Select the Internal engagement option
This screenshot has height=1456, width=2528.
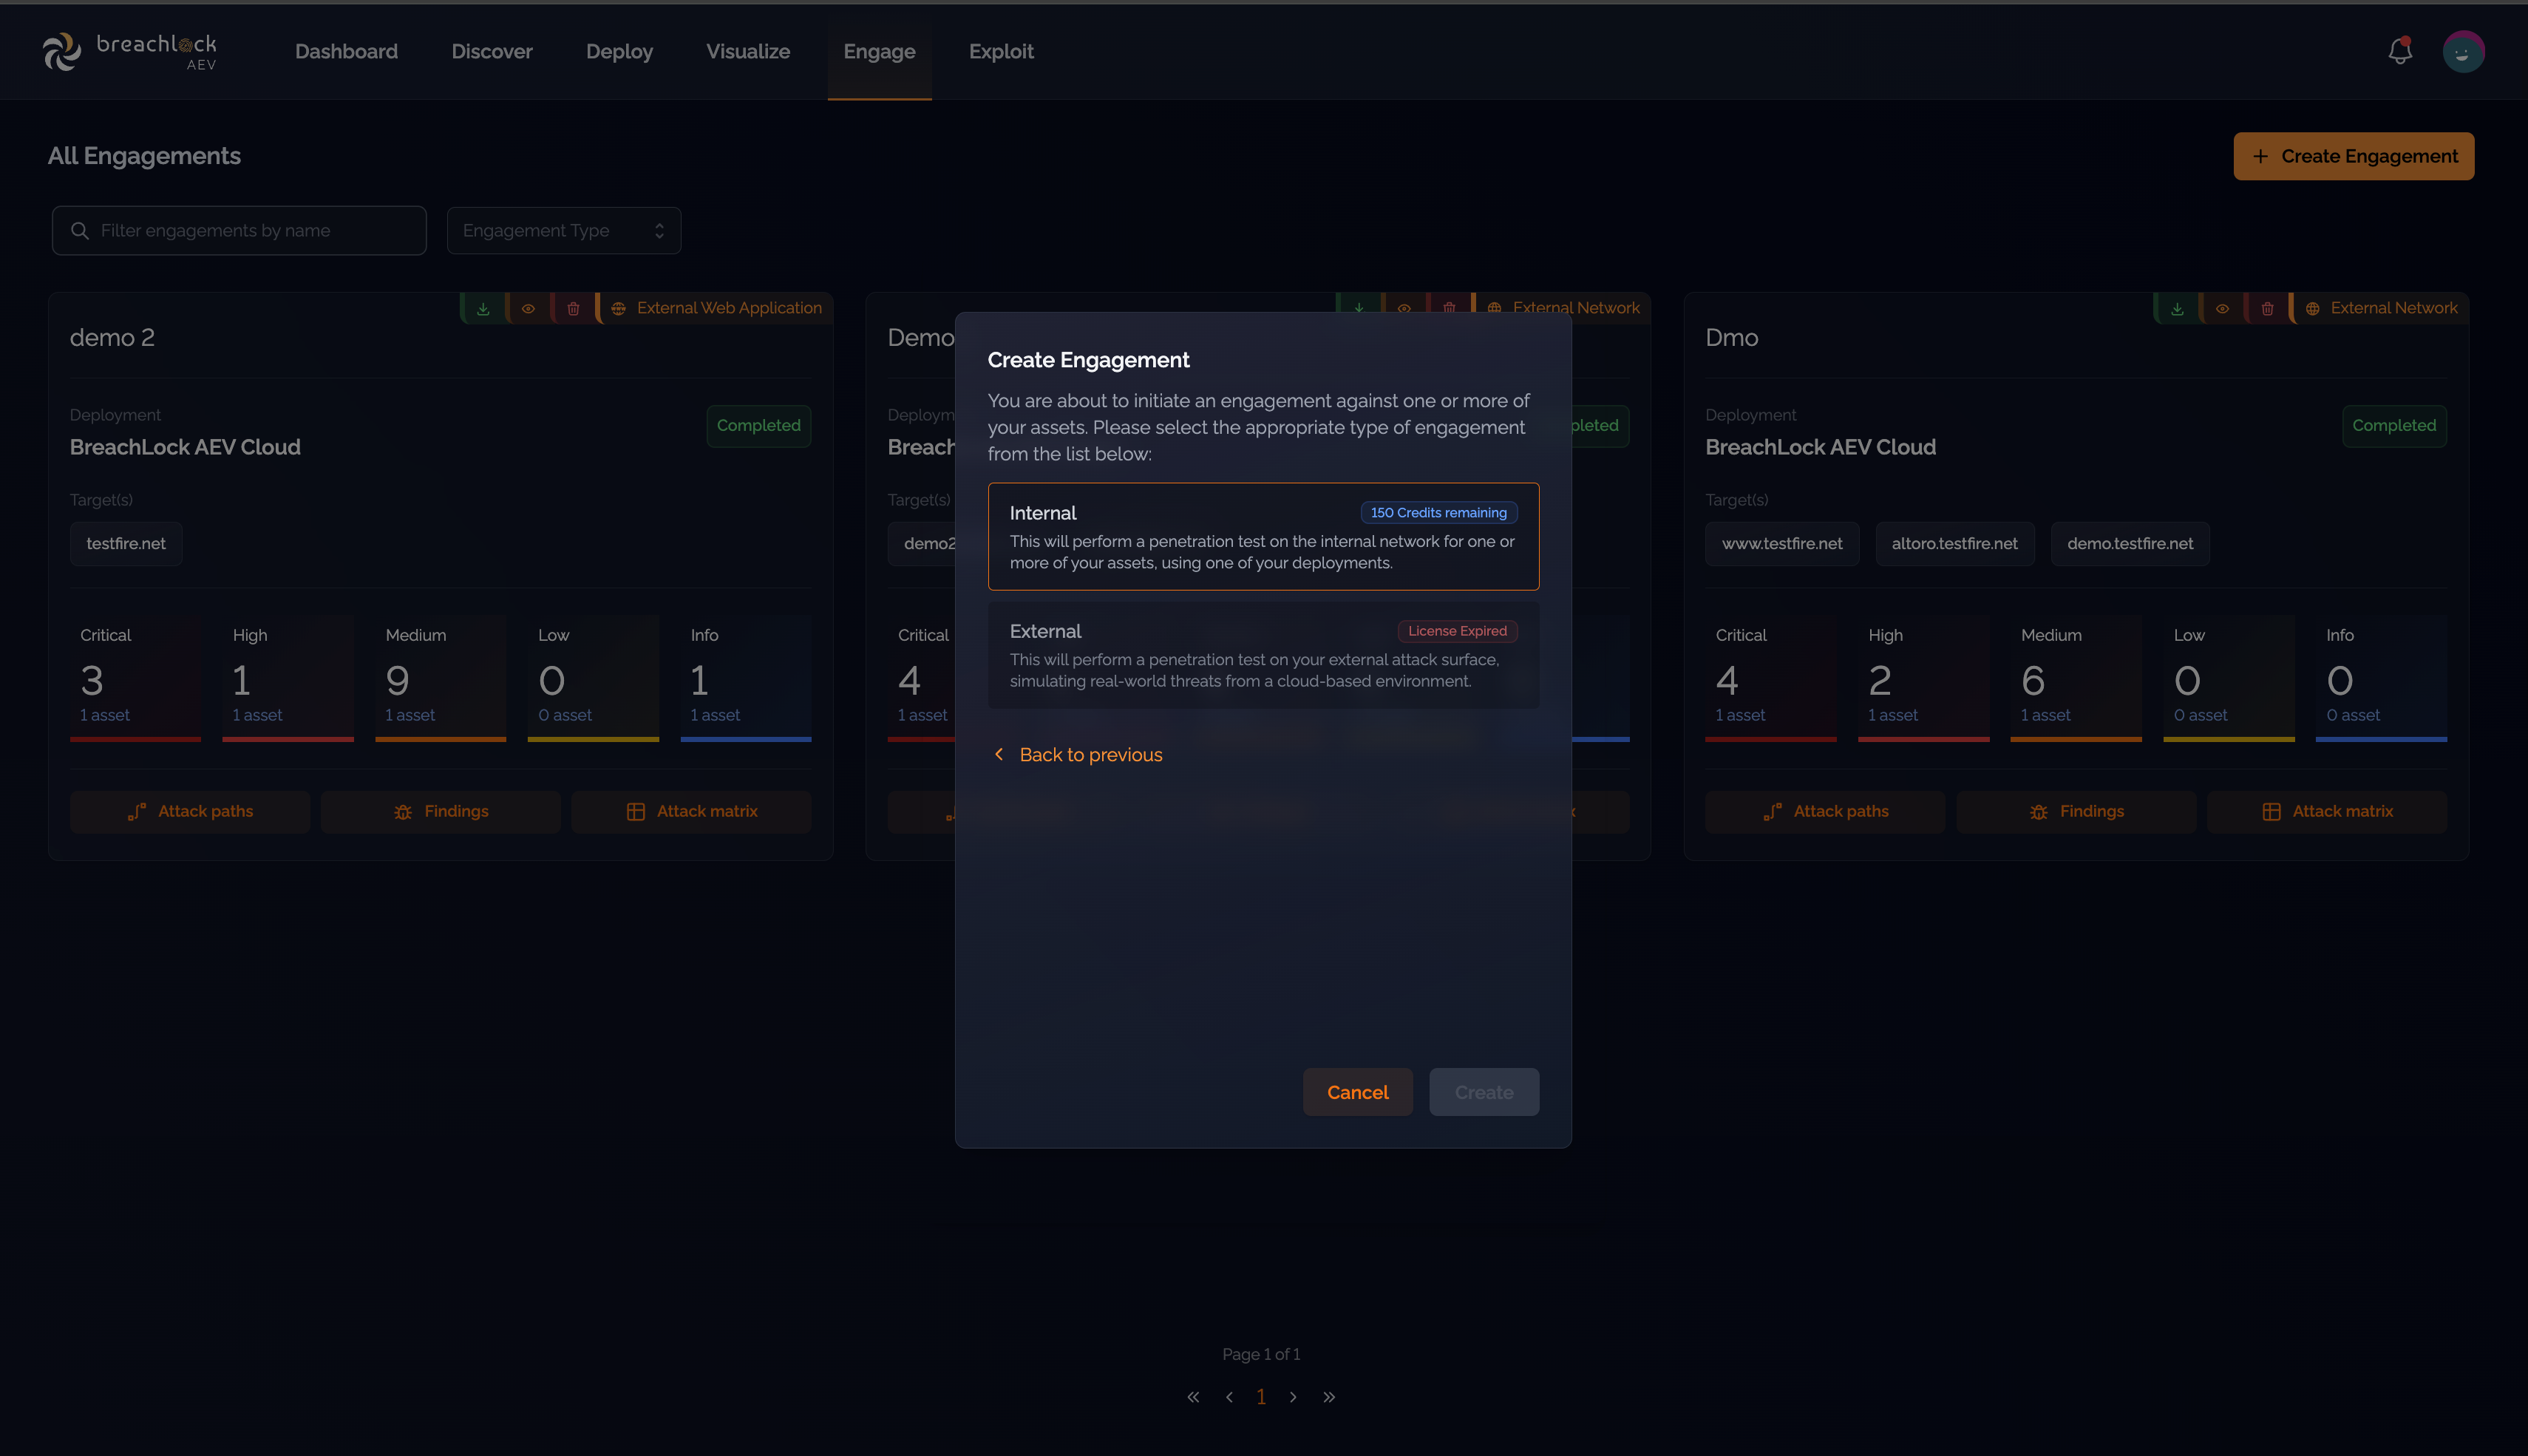[x=1263, y=536]
